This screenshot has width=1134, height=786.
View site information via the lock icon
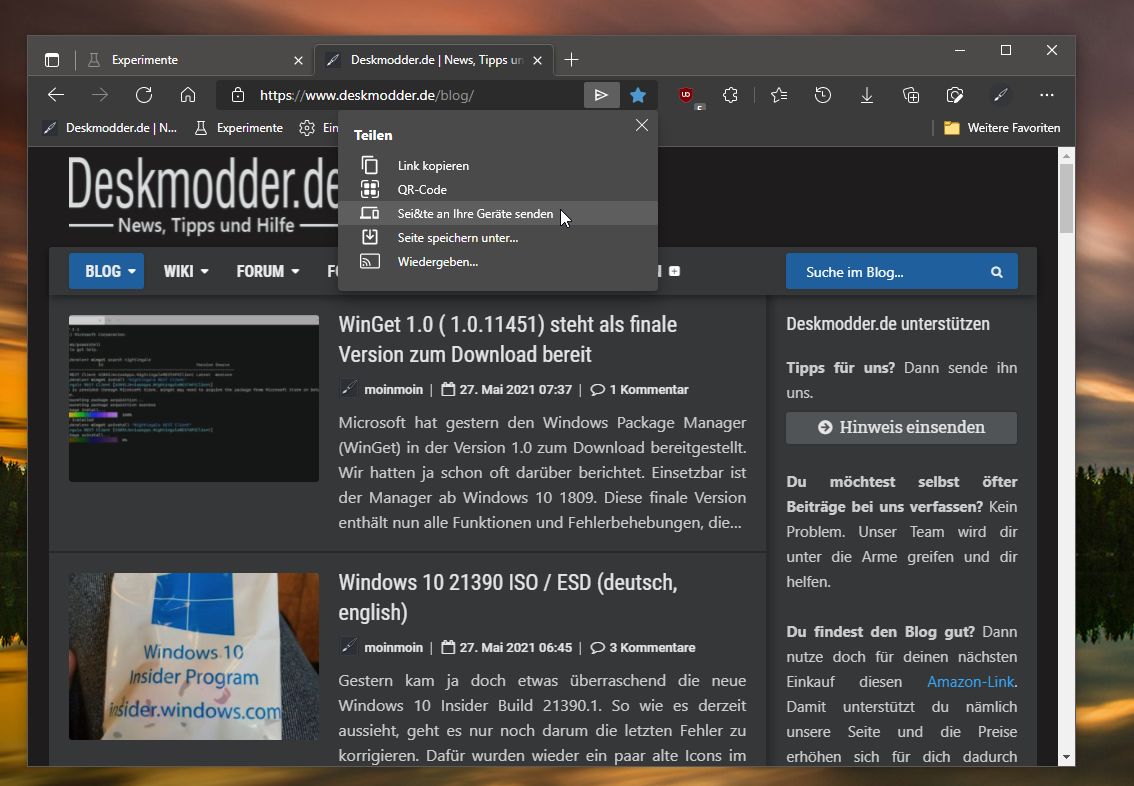238,95
